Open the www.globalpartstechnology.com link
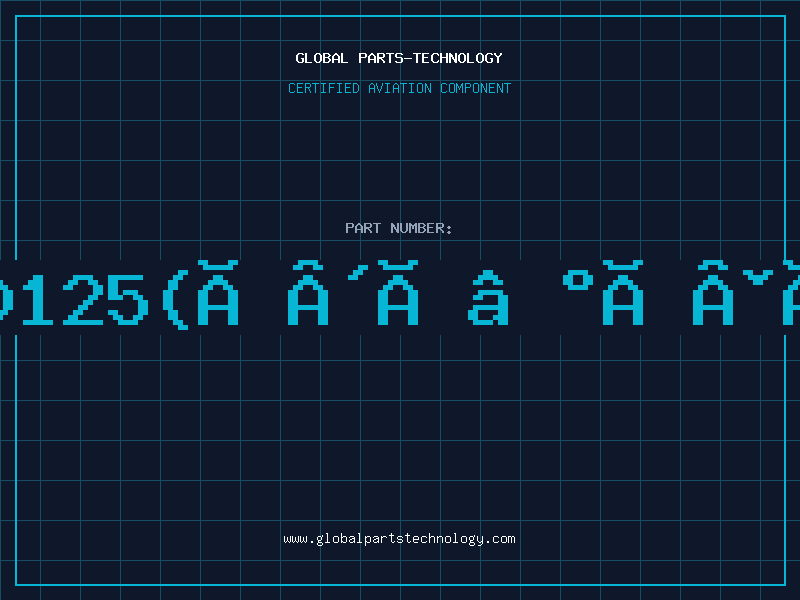Image resolution: width=800 pixels, height=600 pixels. click(399, 539)
